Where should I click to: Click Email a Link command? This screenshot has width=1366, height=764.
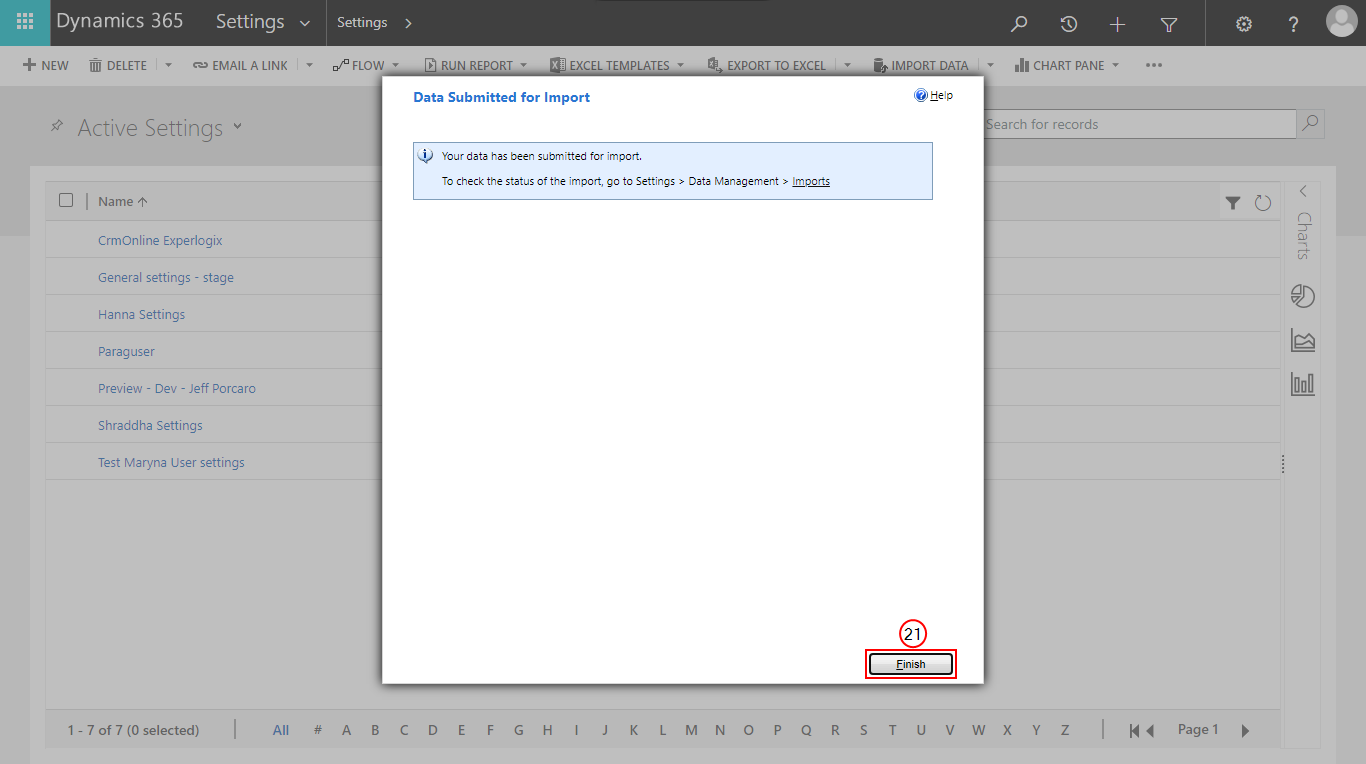[x=240, y=65]
